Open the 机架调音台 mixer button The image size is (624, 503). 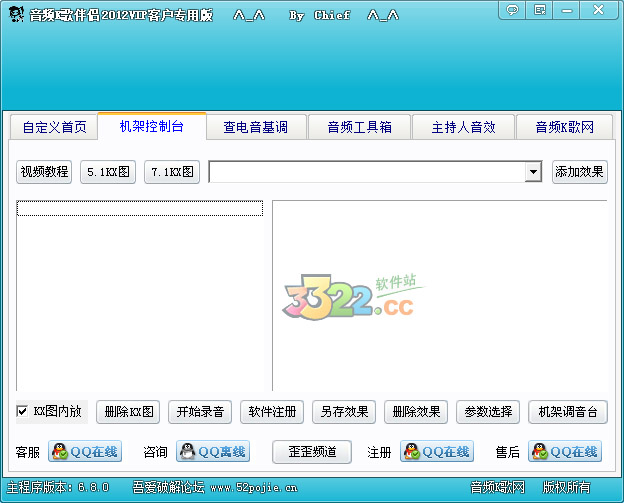tap(568, 412)
